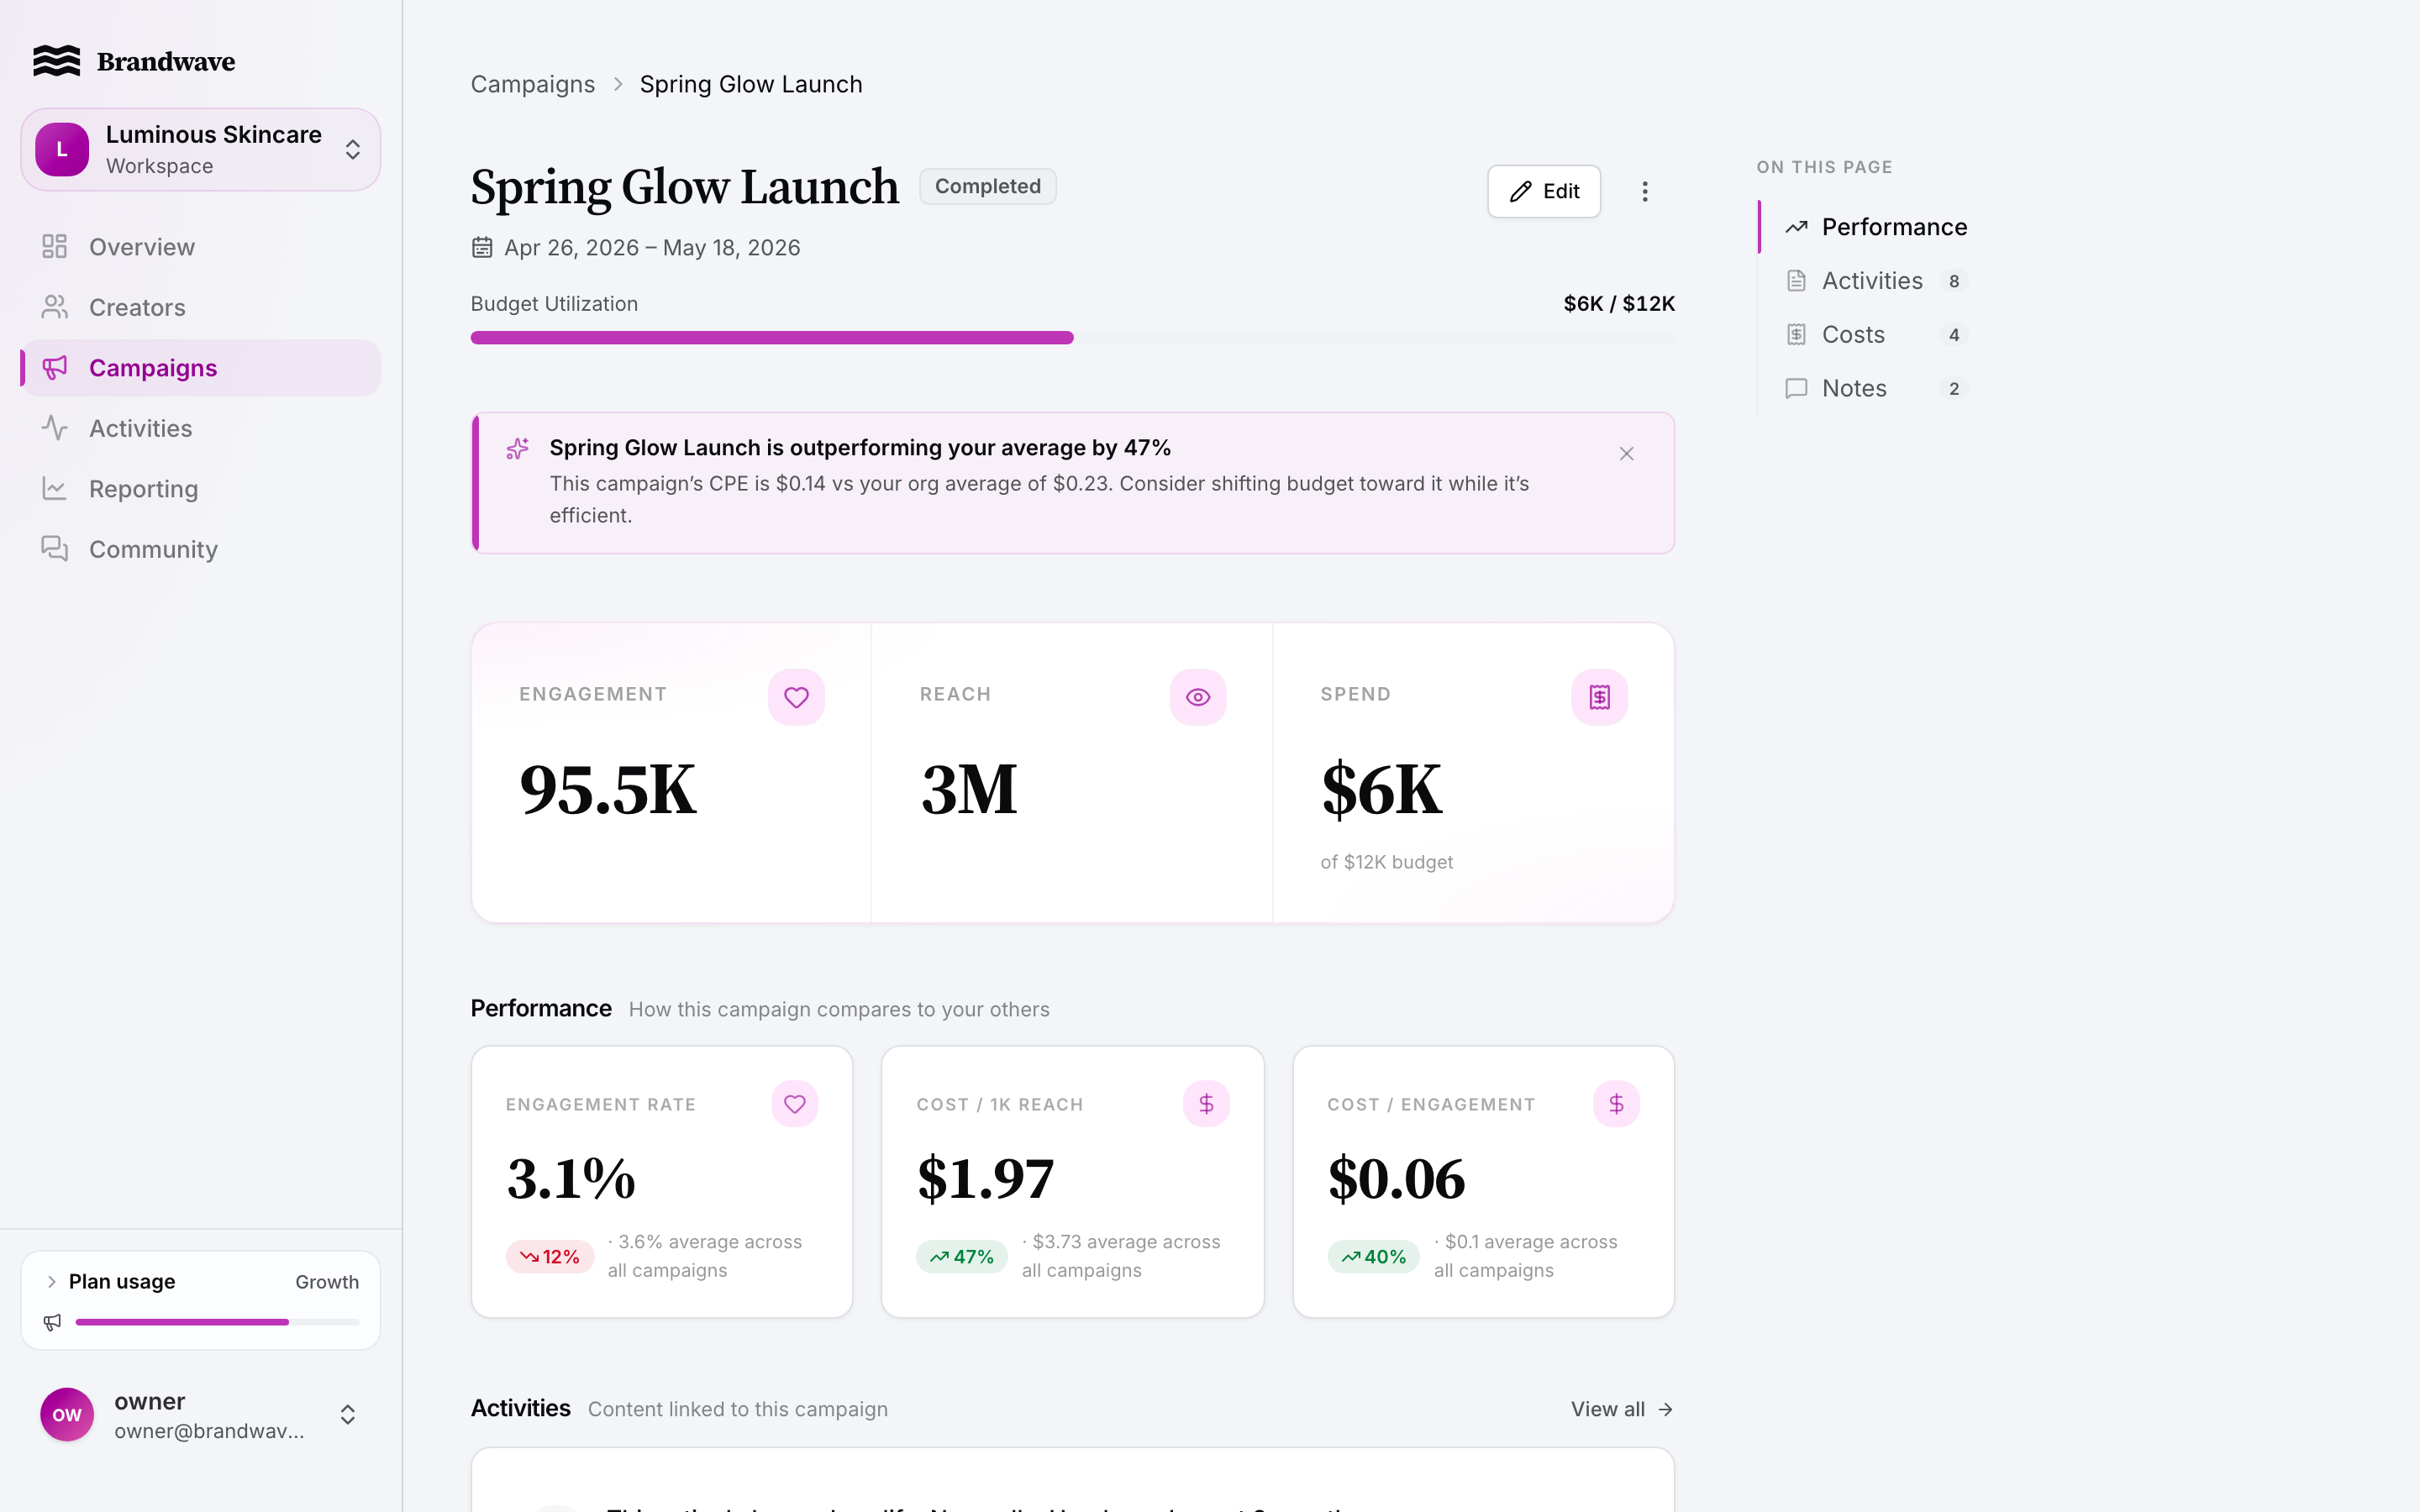Jump to Performance section on this page

(x=1864, y=227)
